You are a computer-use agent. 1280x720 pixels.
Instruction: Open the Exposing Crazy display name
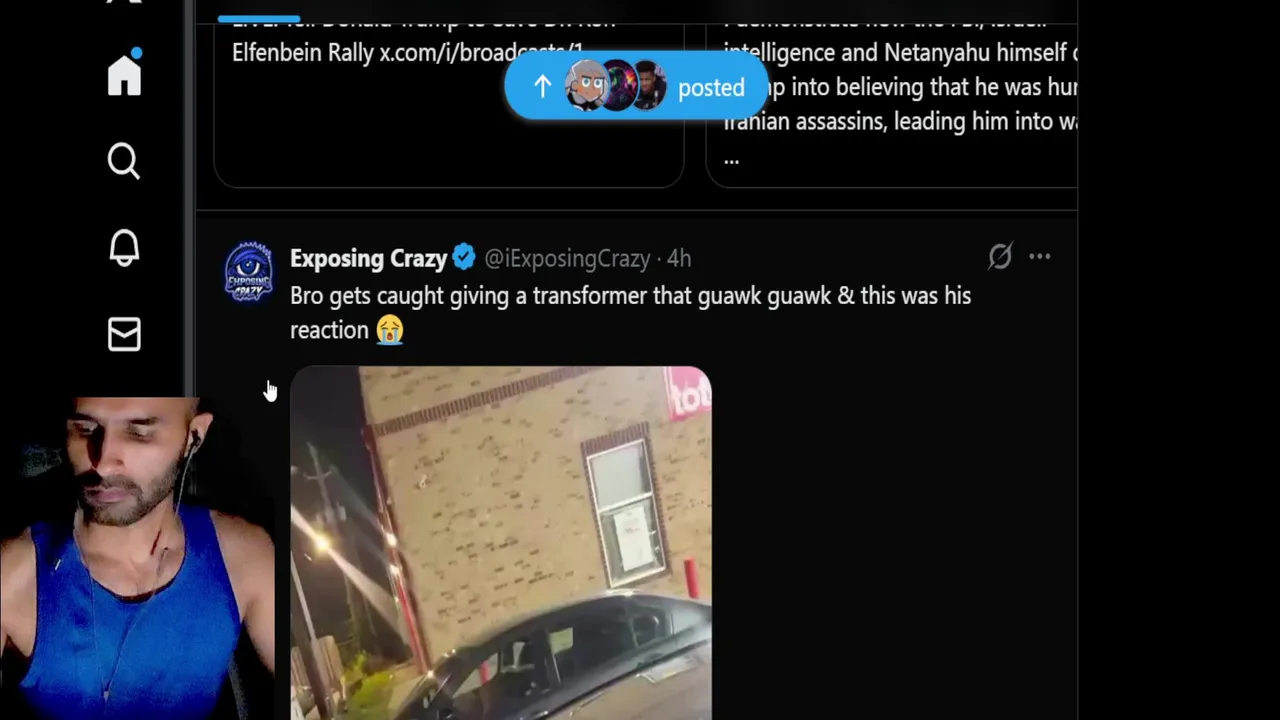coord(368,258)
